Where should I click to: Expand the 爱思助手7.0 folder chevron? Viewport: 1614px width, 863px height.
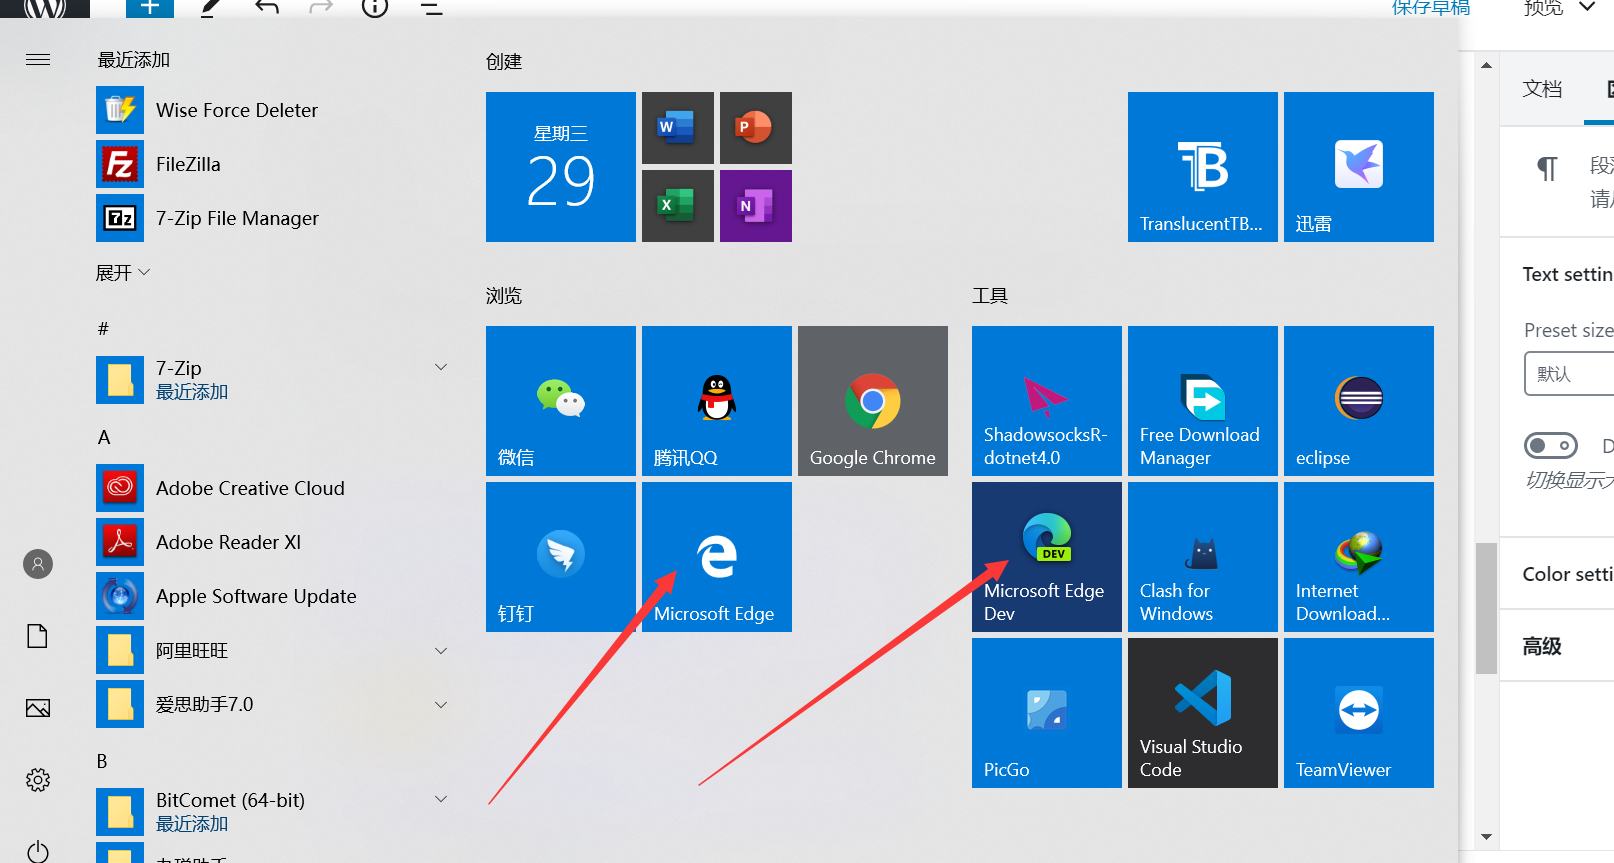[441, 704]
